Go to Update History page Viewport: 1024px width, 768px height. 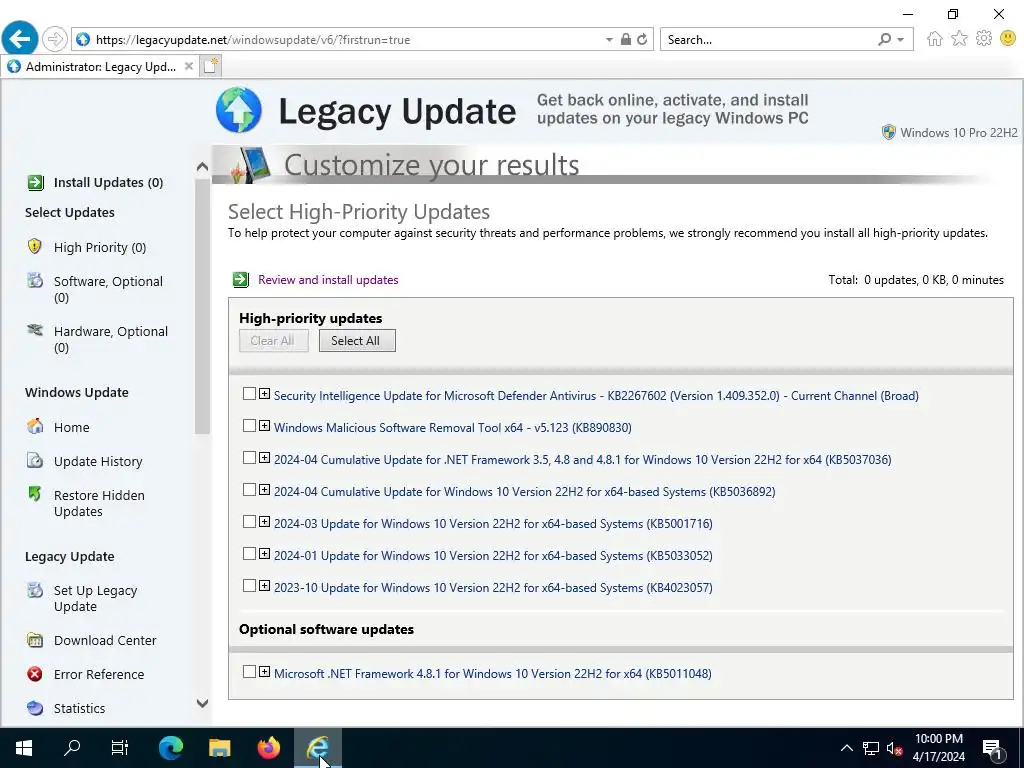(x=98, y=461)
